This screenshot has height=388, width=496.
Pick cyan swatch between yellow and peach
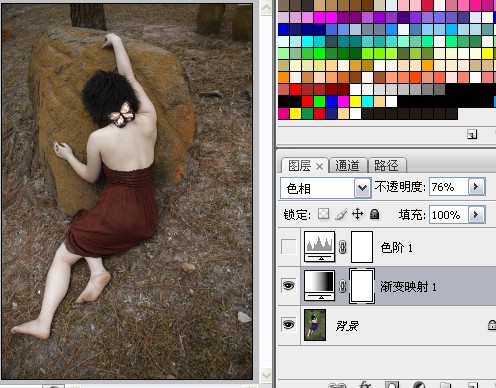coord(367,101)
